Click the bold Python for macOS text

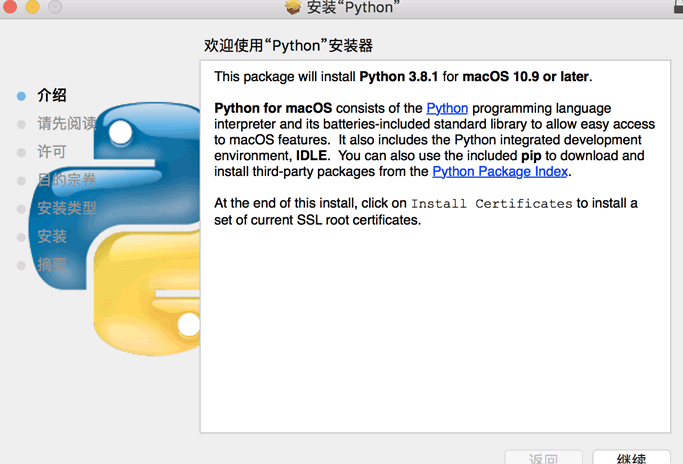click(x=273, y=108)
